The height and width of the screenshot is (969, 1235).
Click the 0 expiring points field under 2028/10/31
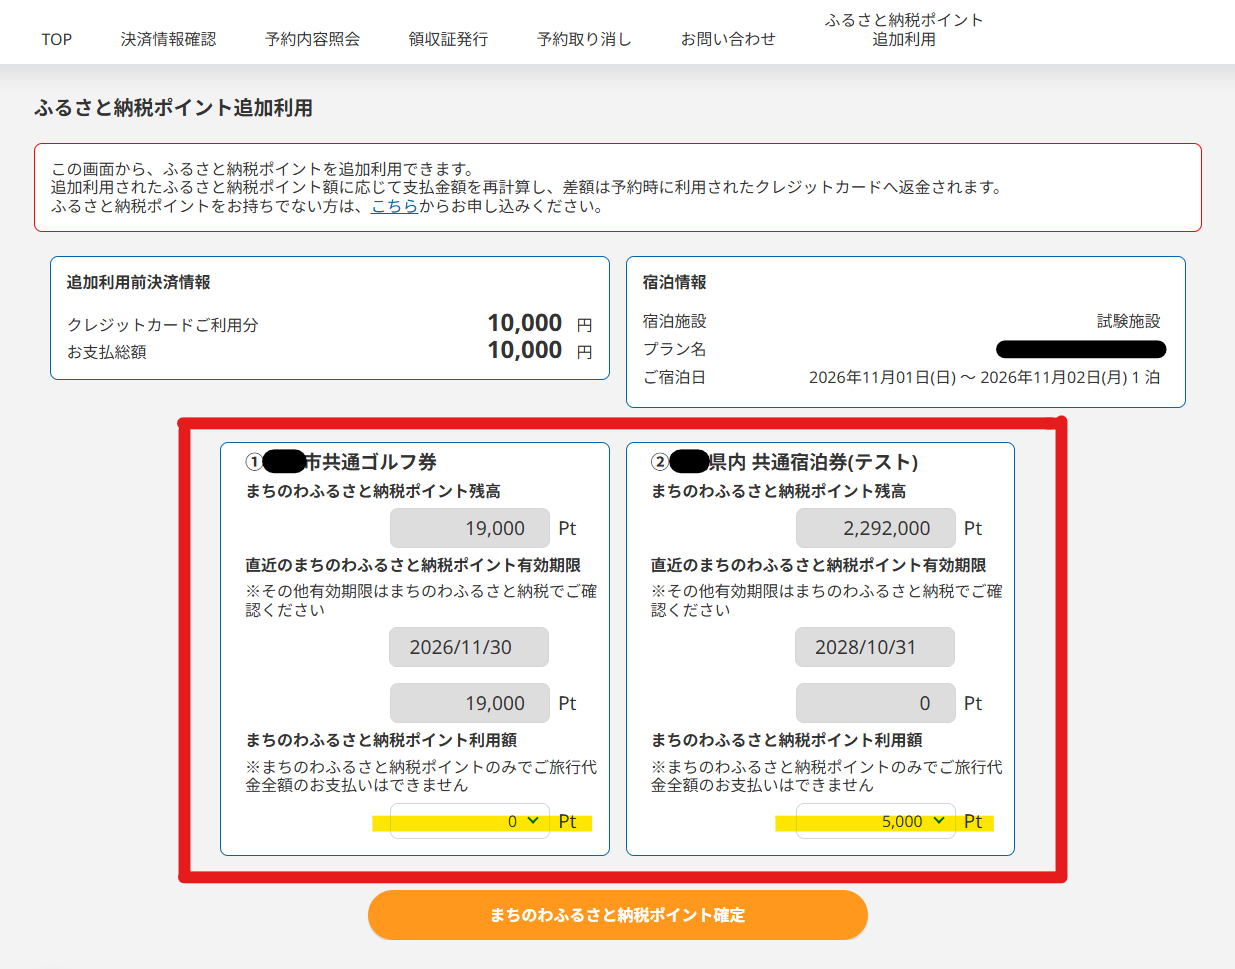click(876, 703)
